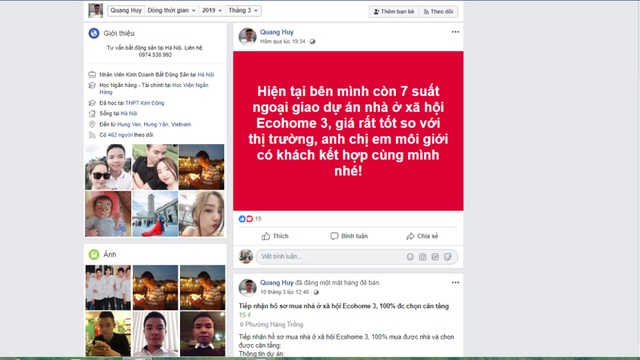
Task: Toggle Theo dõi to follow Quang Huy
Action: [438, 11]
